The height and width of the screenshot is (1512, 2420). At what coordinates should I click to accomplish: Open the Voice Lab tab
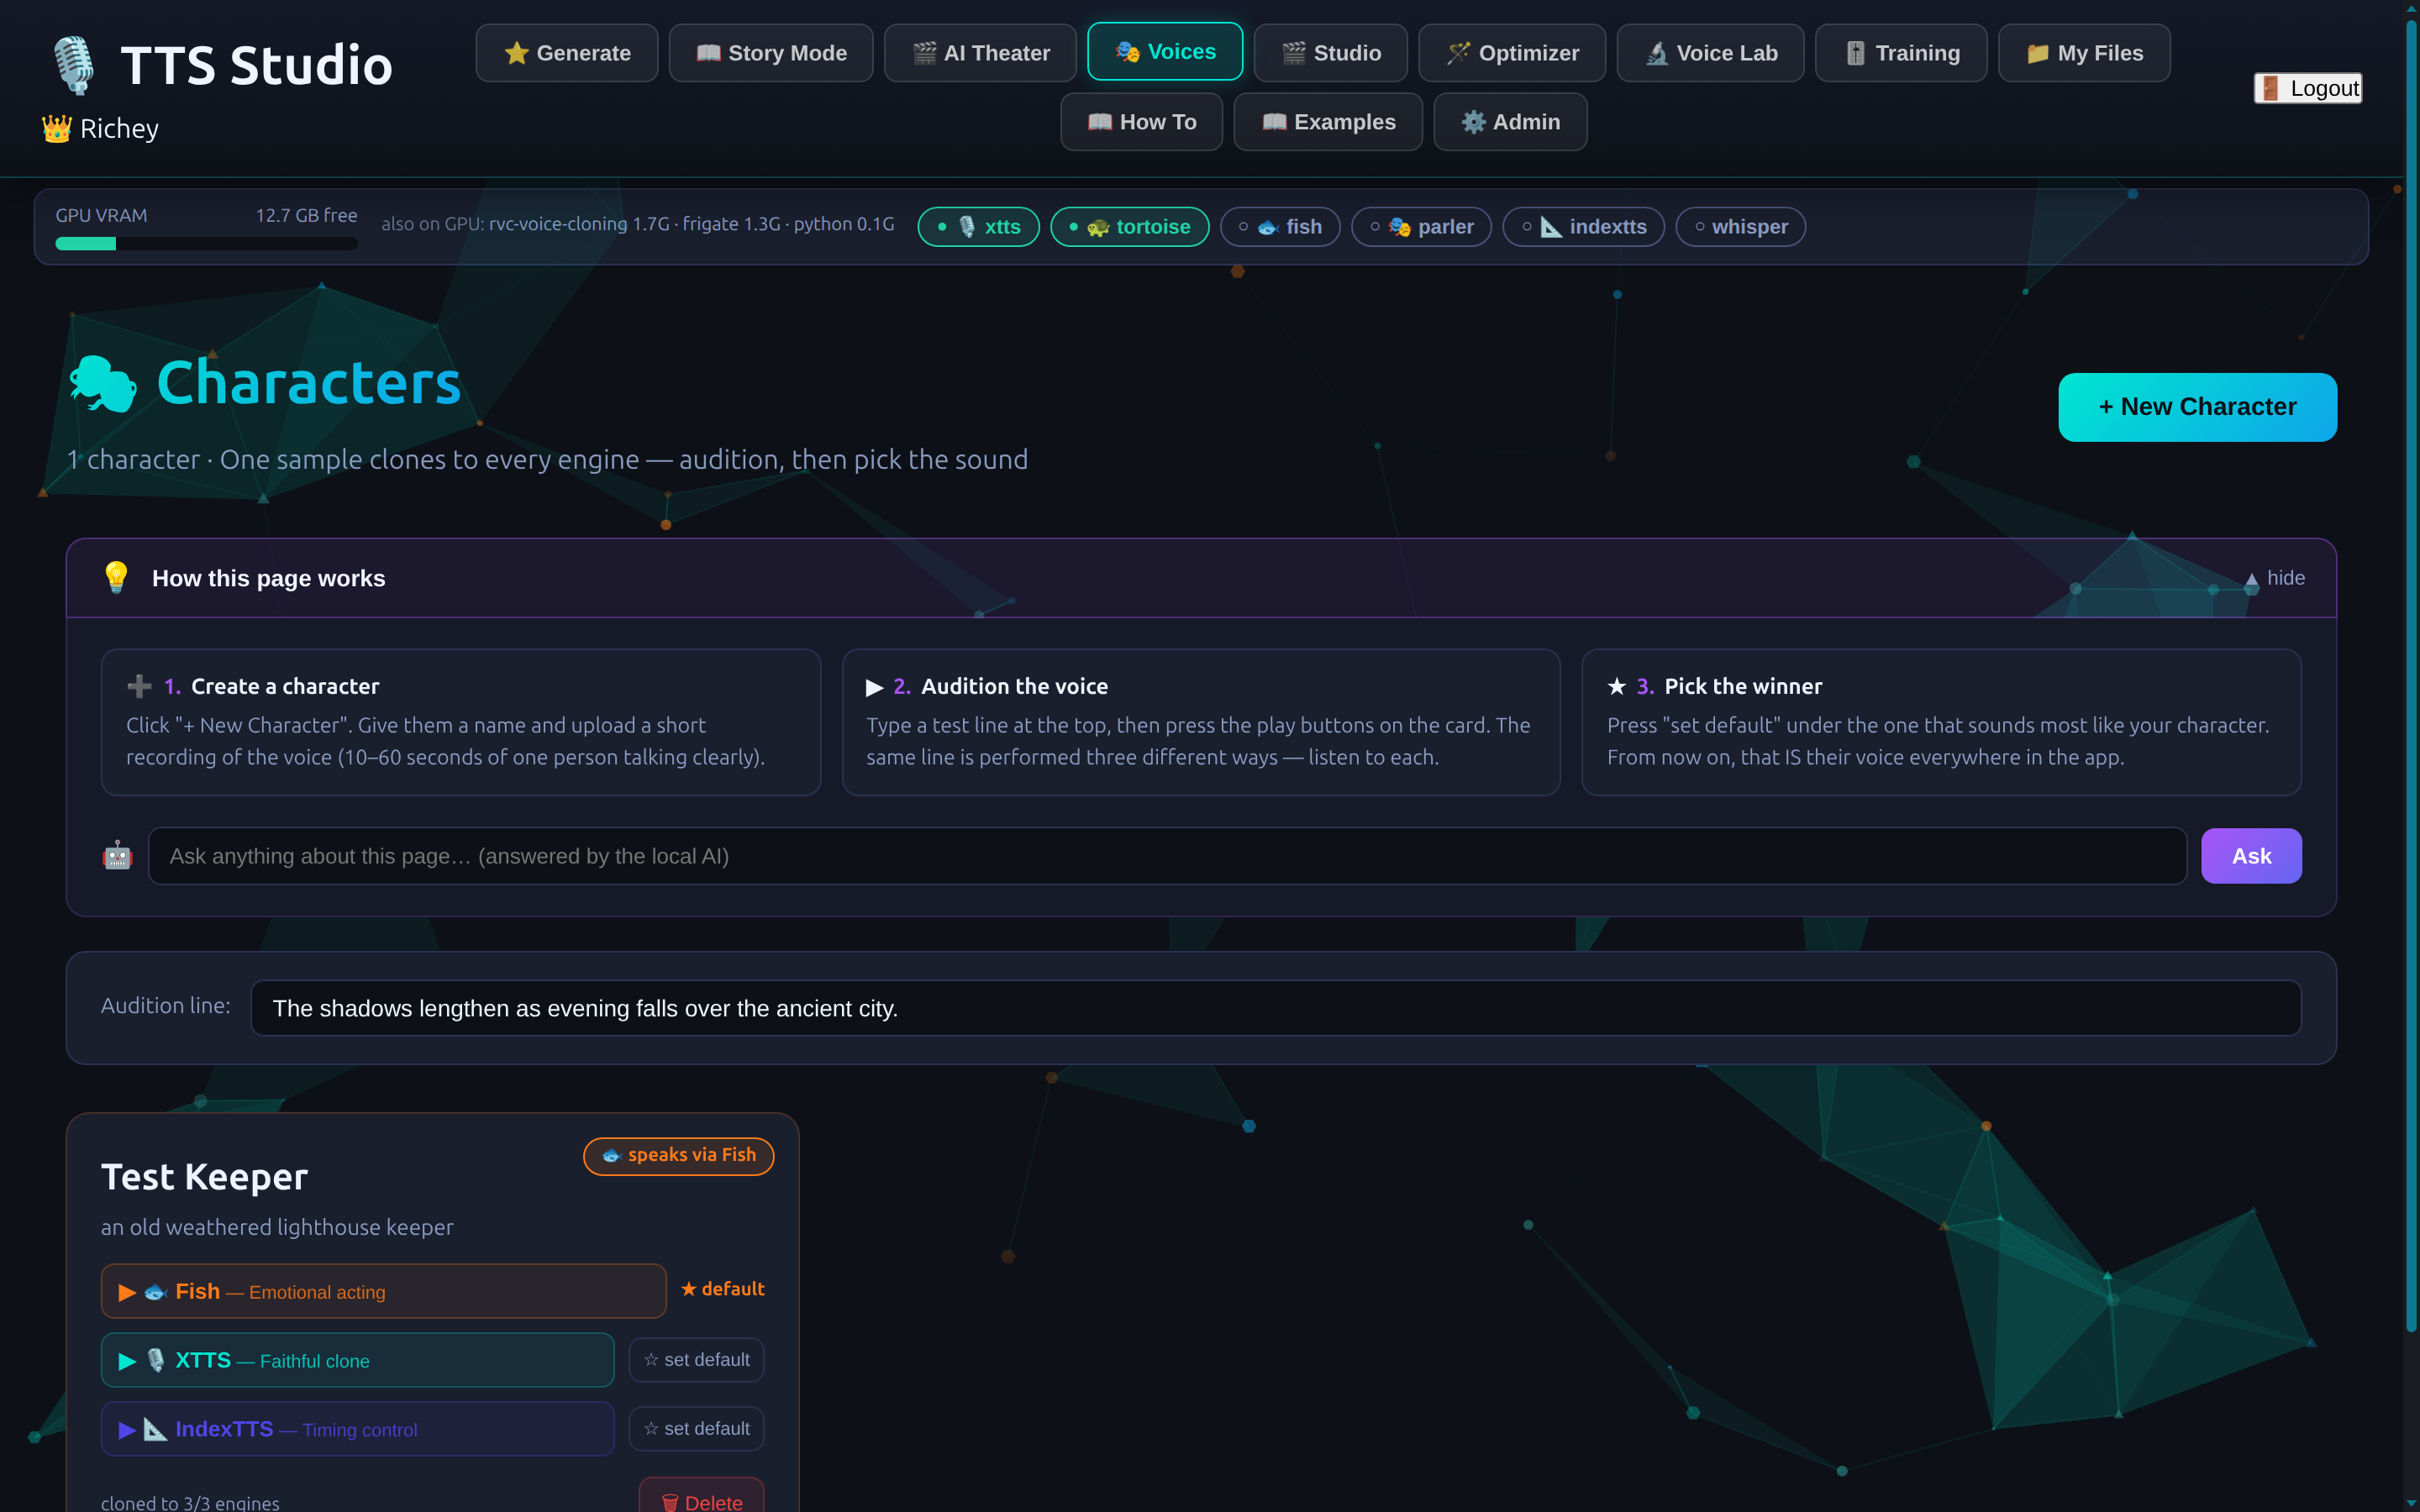tap(1710, 53)
